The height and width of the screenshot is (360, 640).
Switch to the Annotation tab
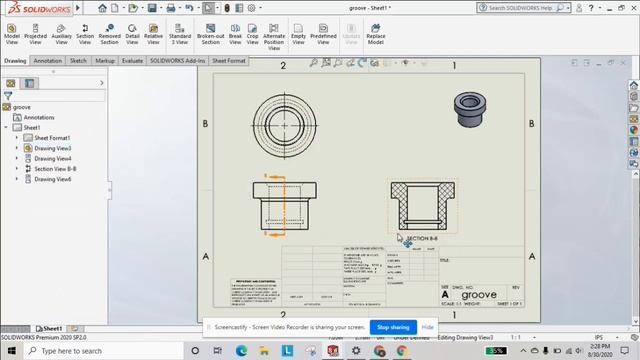coord(48,60)
